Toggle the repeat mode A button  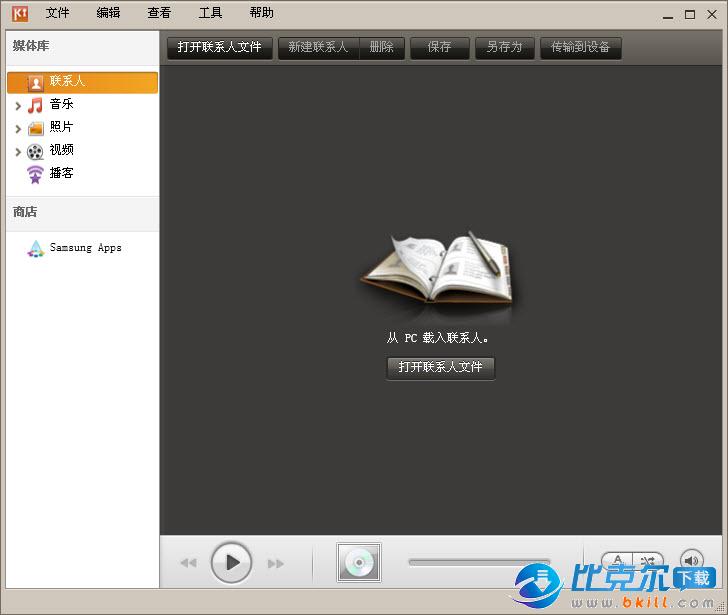click(618, 562)
